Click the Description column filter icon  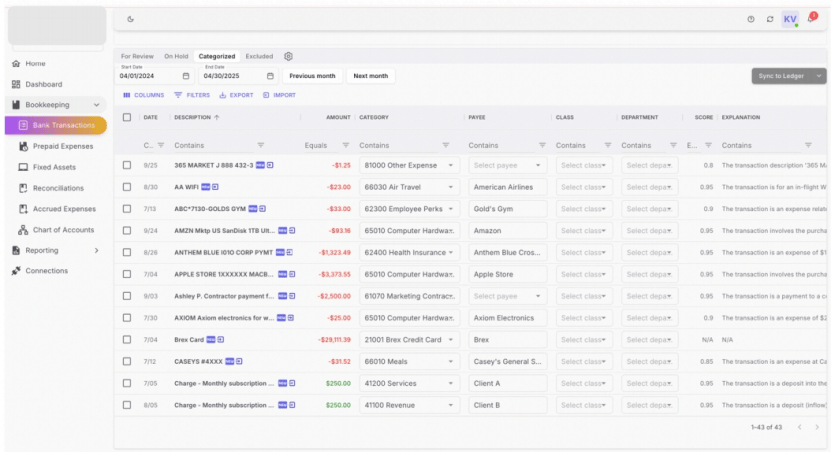pos(261,145)
